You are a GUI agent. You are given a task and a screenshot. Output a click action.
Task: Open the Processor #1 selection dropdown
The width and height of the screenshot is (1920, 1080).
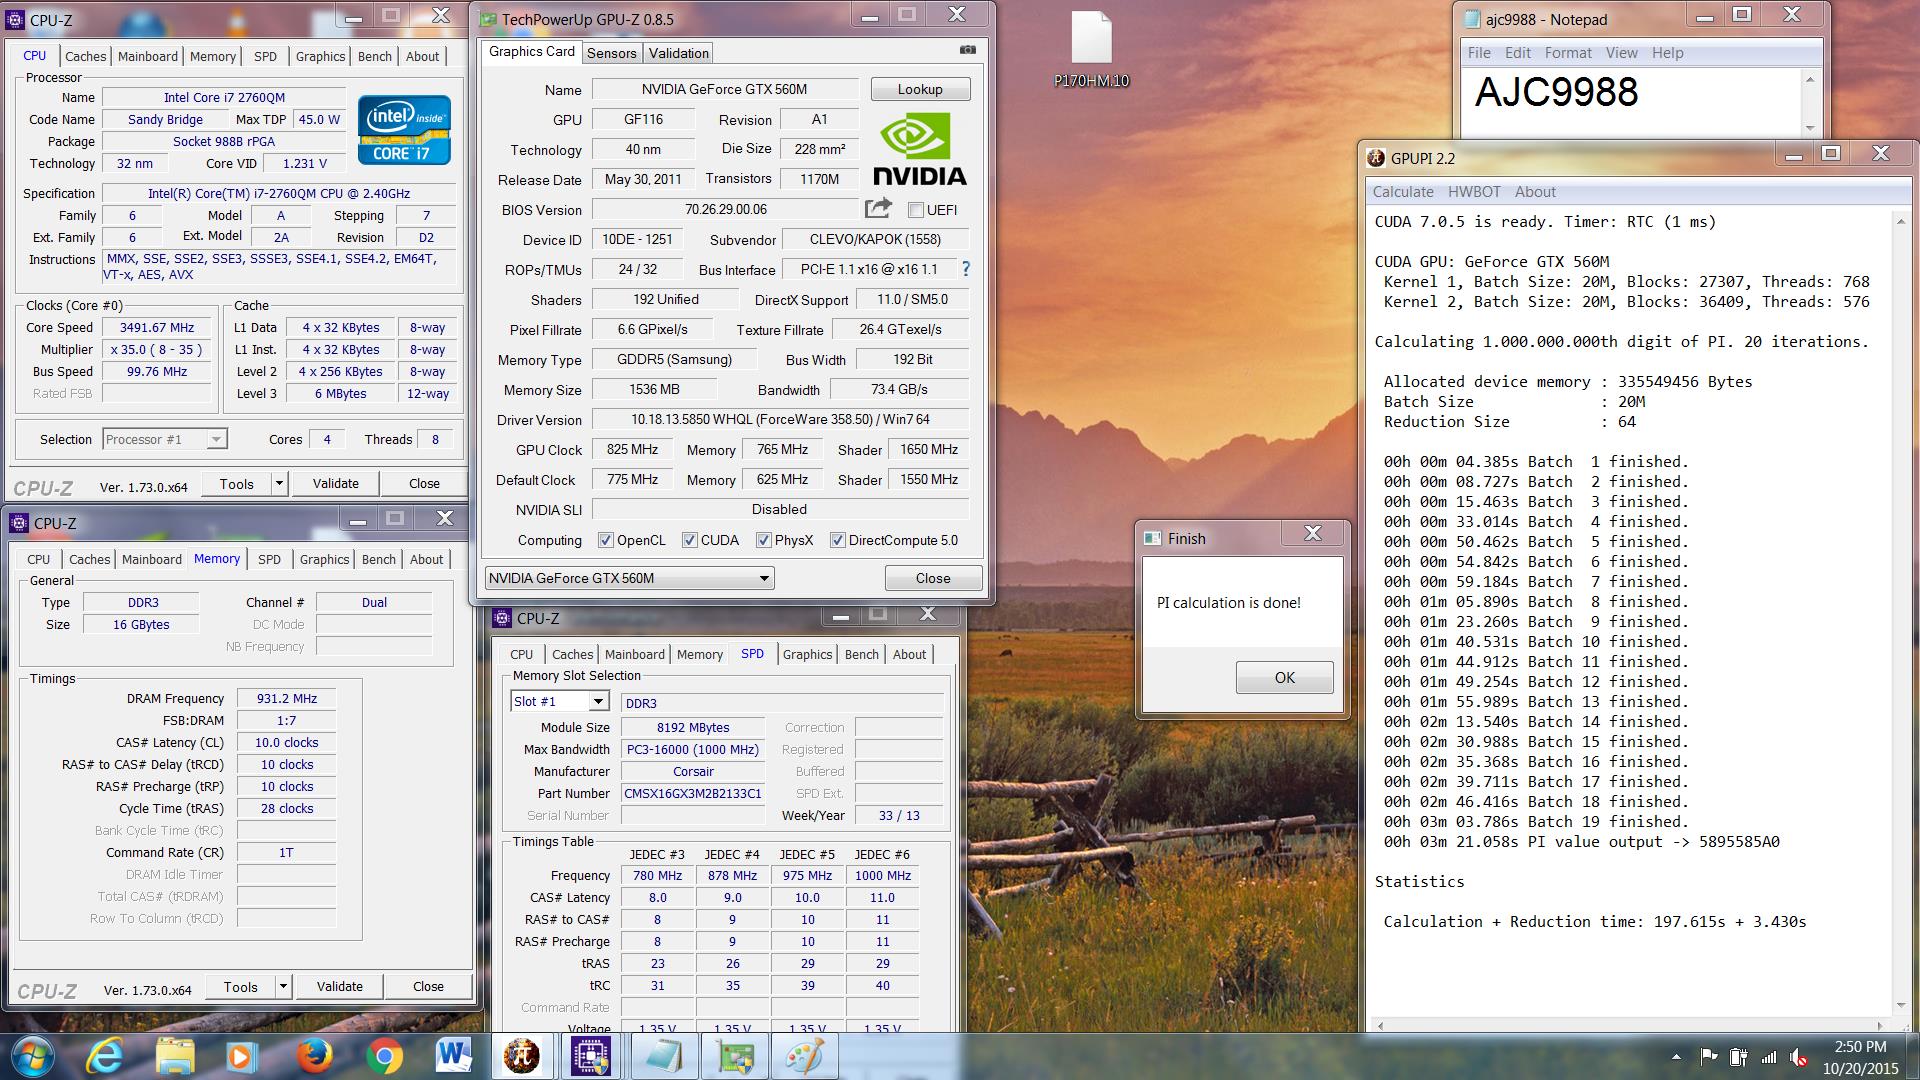point(165,439)
